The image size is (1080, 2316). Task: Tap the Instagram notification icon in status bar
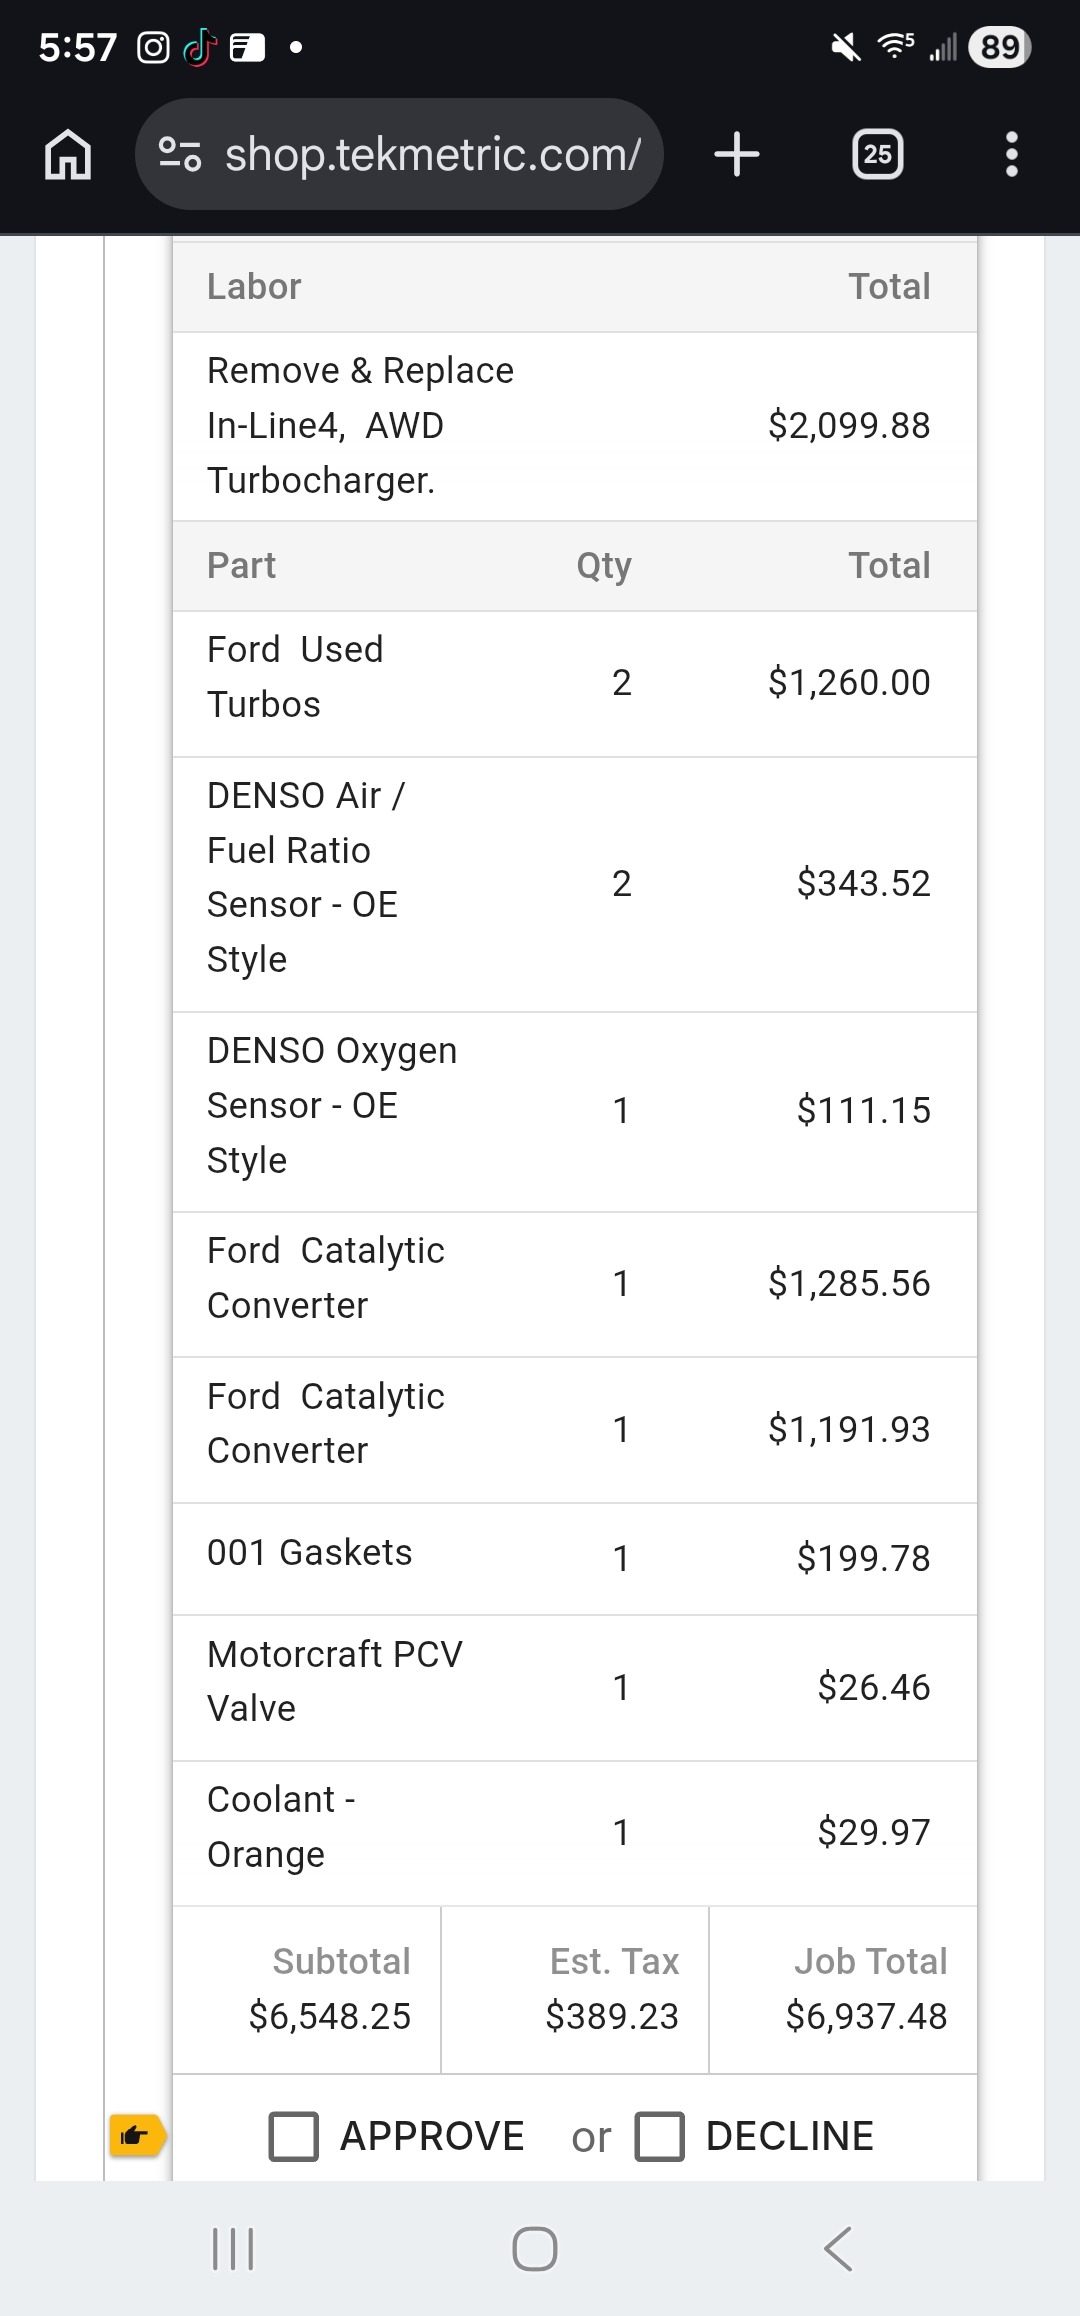click(x=153, y=47)
